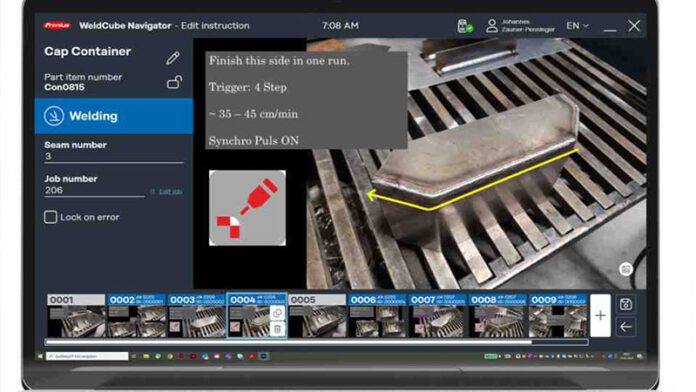Save the instruction with disk icon
The height and width of the screenshot is (392, 696).
[x=626, y=305]
